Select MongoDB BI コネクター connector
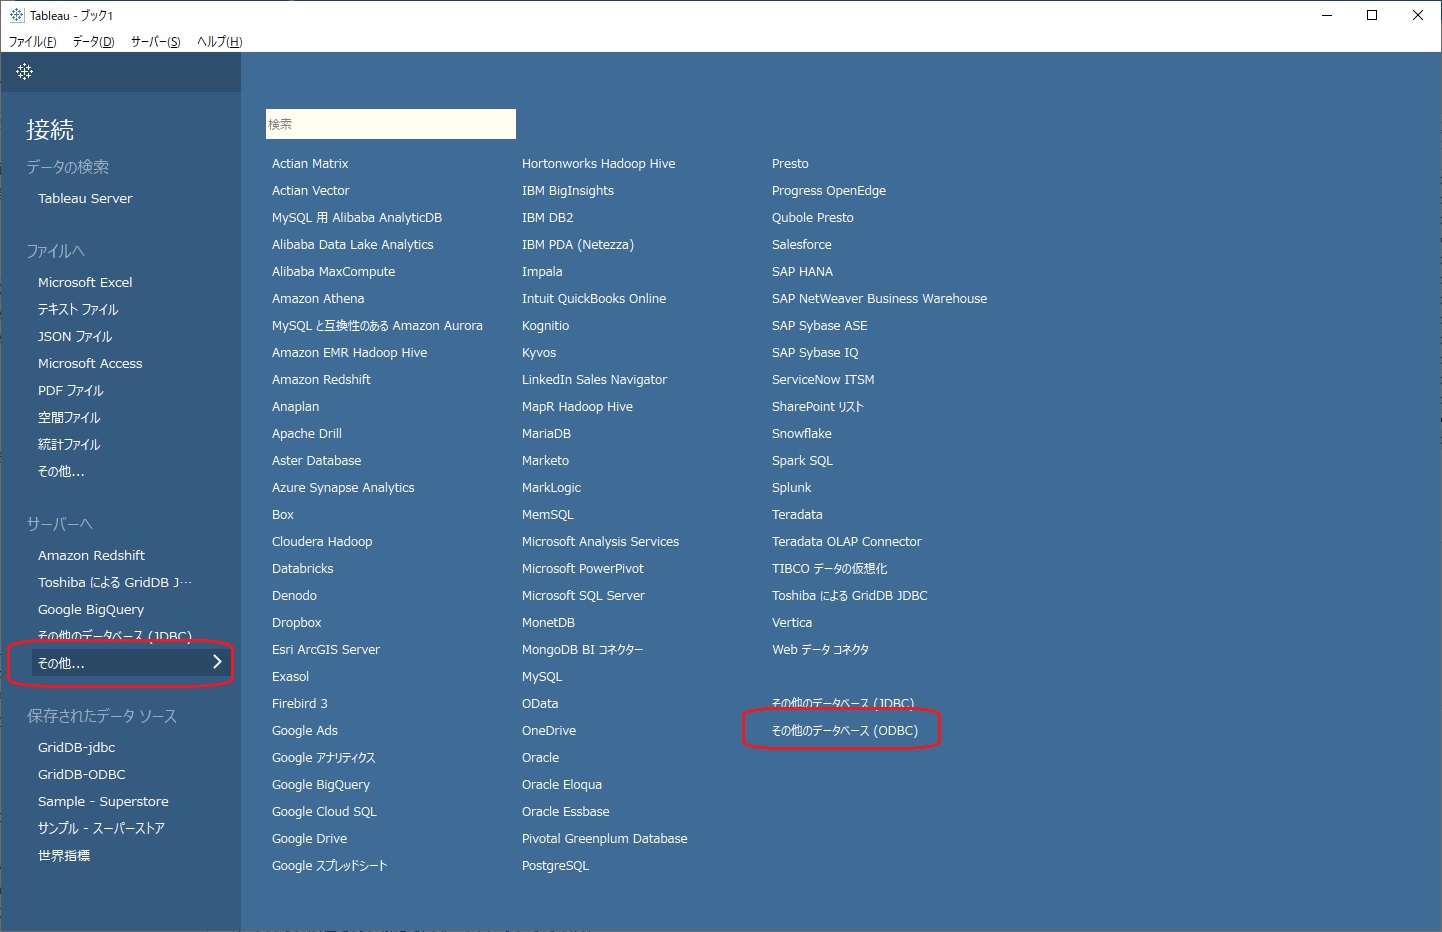This screenshot has width=1442, height=932. pos(583,650)
